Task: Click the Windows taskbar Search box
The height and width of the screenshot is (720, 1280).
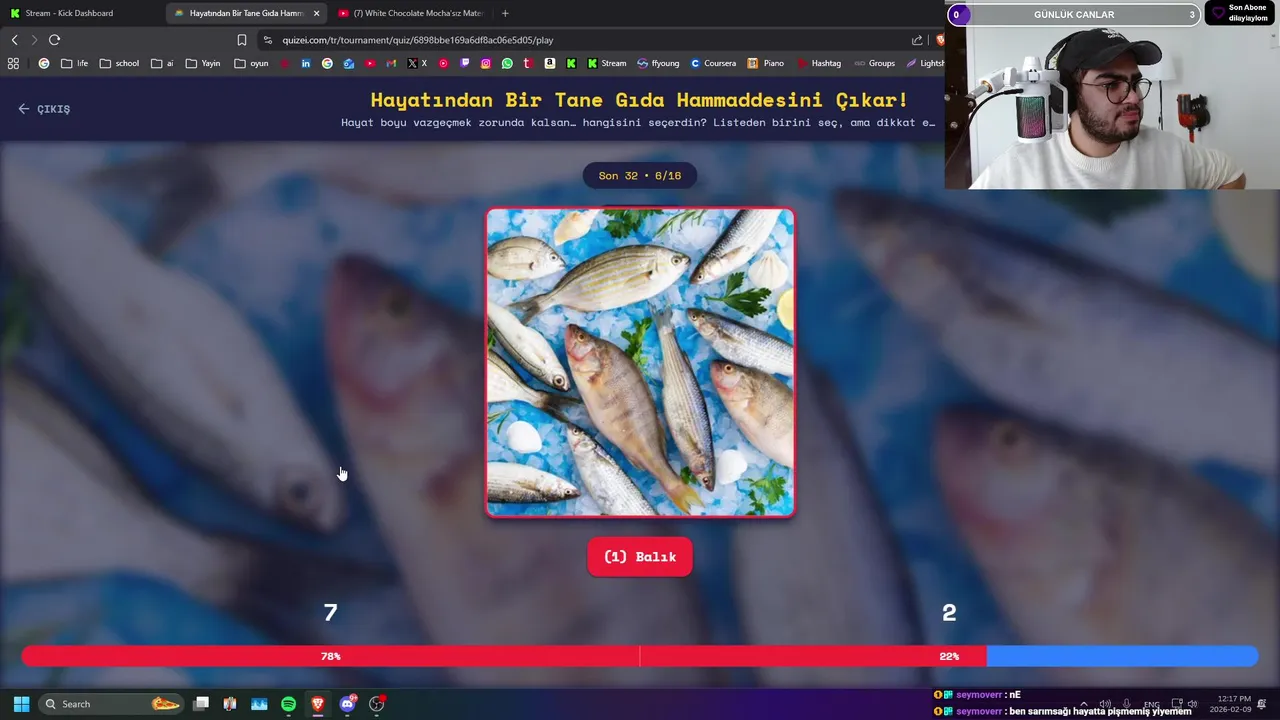Action: point(112,704)
